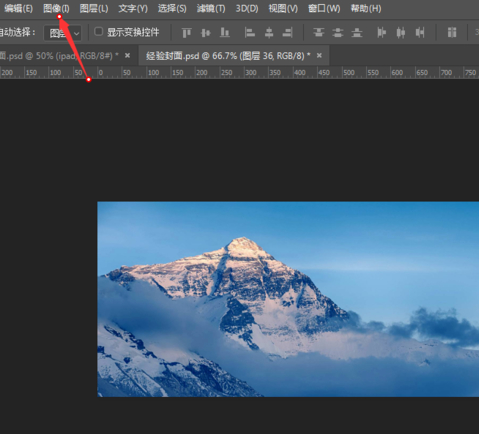Click distribute vertical centers icon
479x434 pixels.
(338, 33)
